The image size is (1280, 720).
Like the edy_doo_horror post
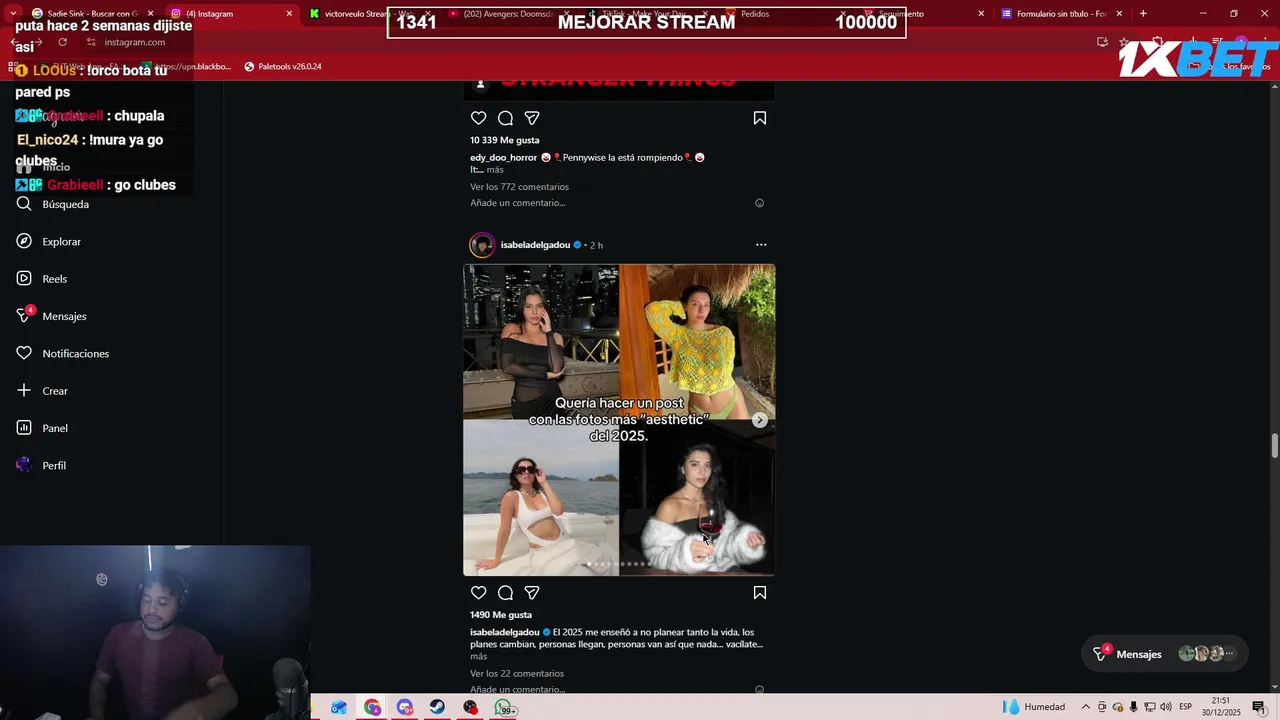pyautogui.click(x=479, y=118)
